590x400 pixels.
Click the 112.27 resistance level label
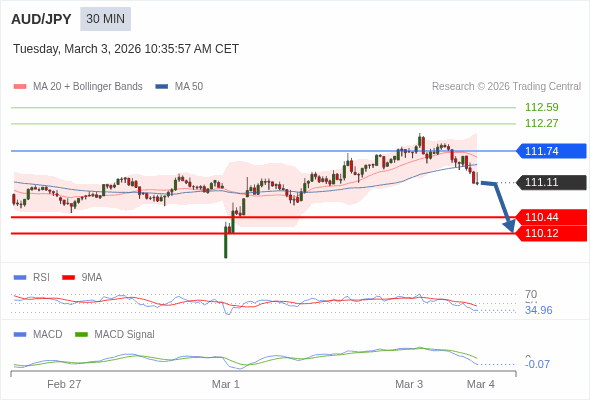542,123
